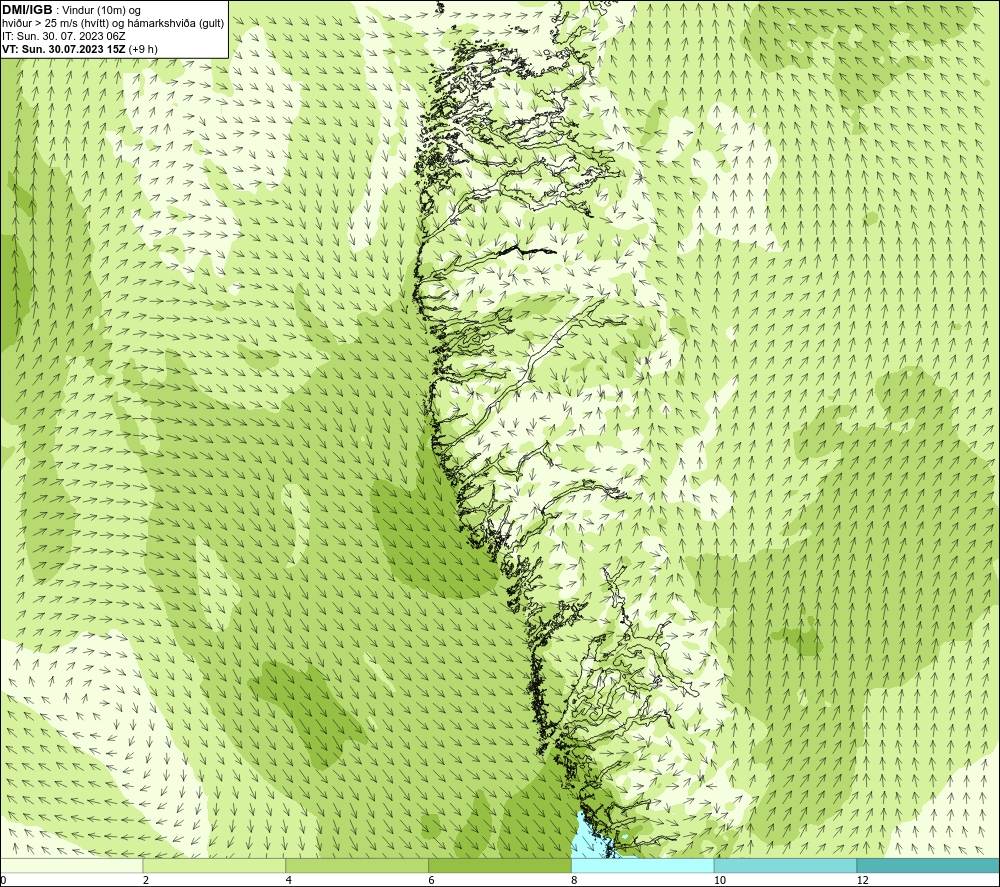
Task: Click the 4–6 m/s green color band
Action: [357, 865]
